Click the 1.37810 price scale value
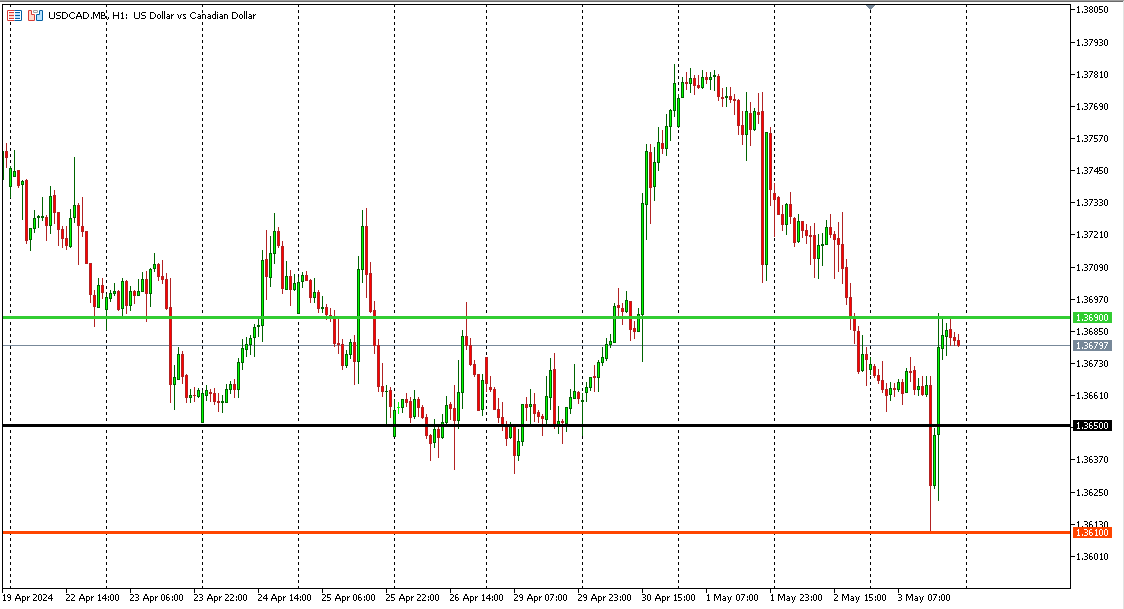1124x609 pixels. (1092, 75)
